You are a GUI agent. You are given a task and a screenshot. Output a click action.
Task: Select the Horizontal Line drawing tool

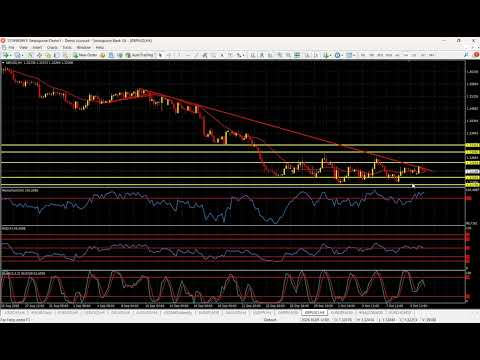187,55
